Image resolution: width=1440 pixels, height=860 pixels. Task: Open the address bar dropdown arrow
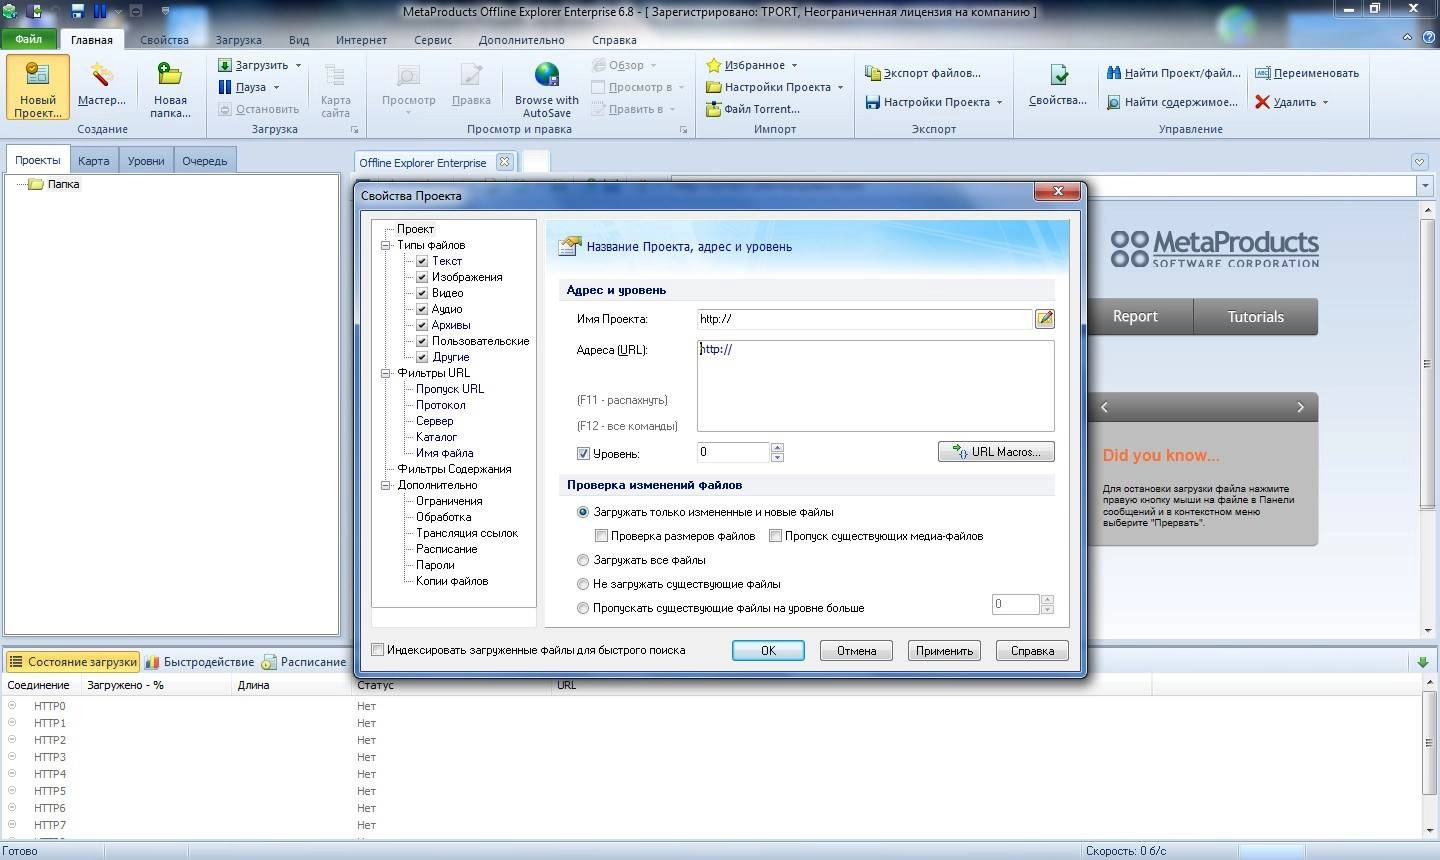[1424, 186]
